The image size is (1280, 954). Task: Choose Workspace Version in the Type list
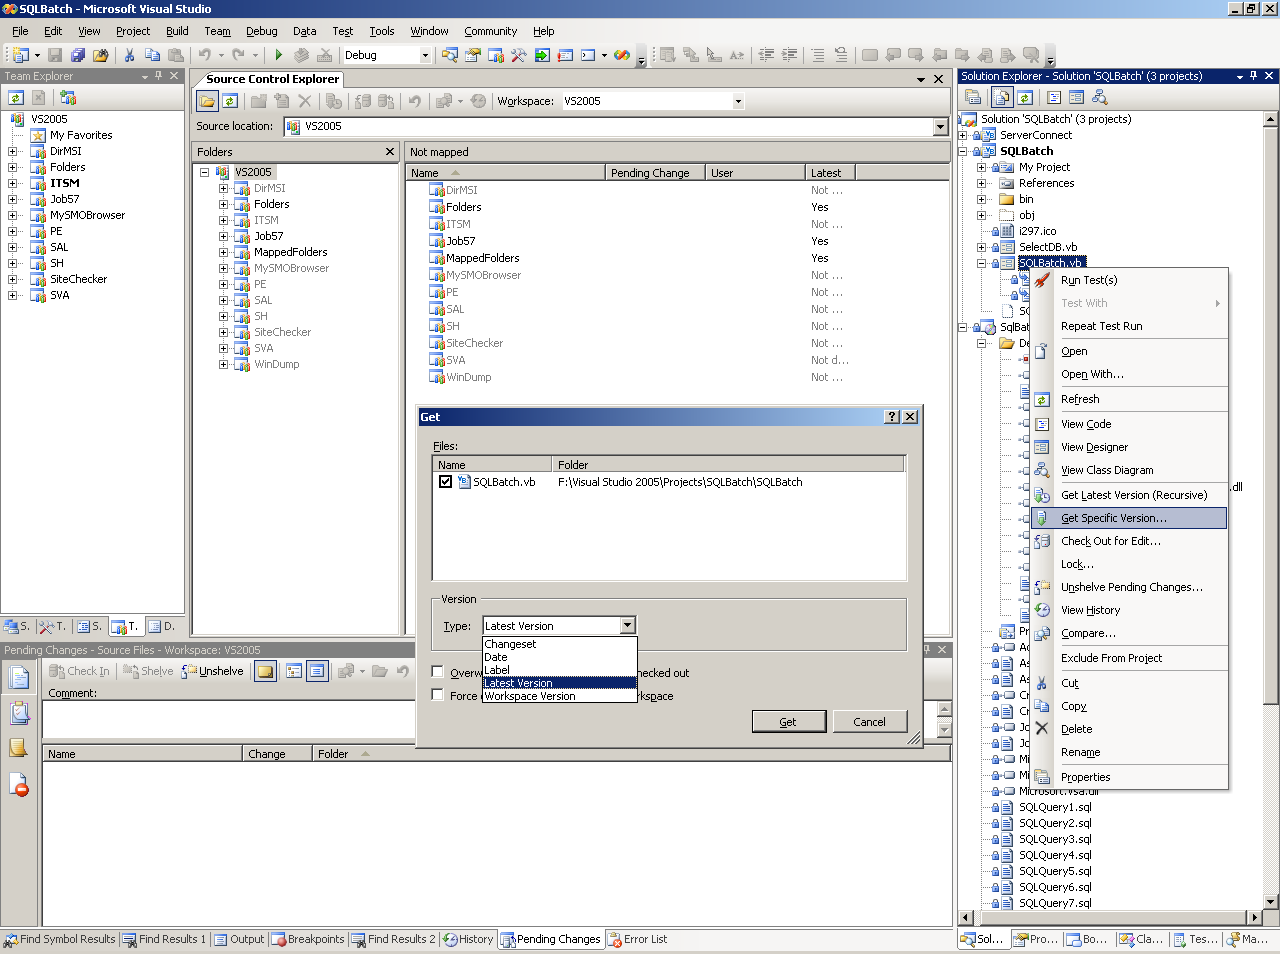tap(559, 696)
